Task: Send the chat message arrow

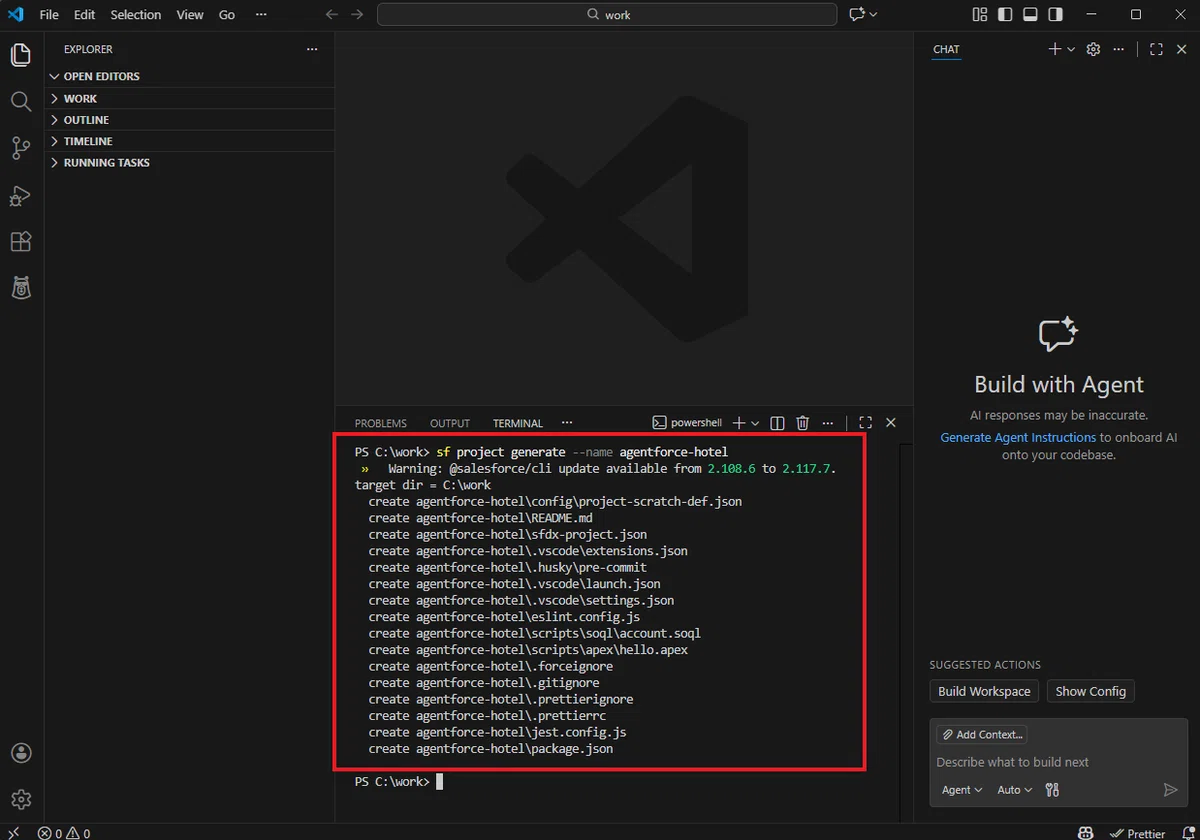Action: point(1170,790)
